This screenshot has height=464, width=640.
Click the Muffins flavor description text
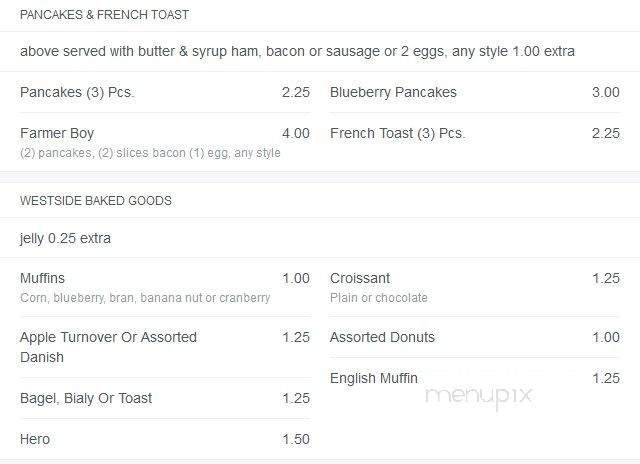point(145,297)
